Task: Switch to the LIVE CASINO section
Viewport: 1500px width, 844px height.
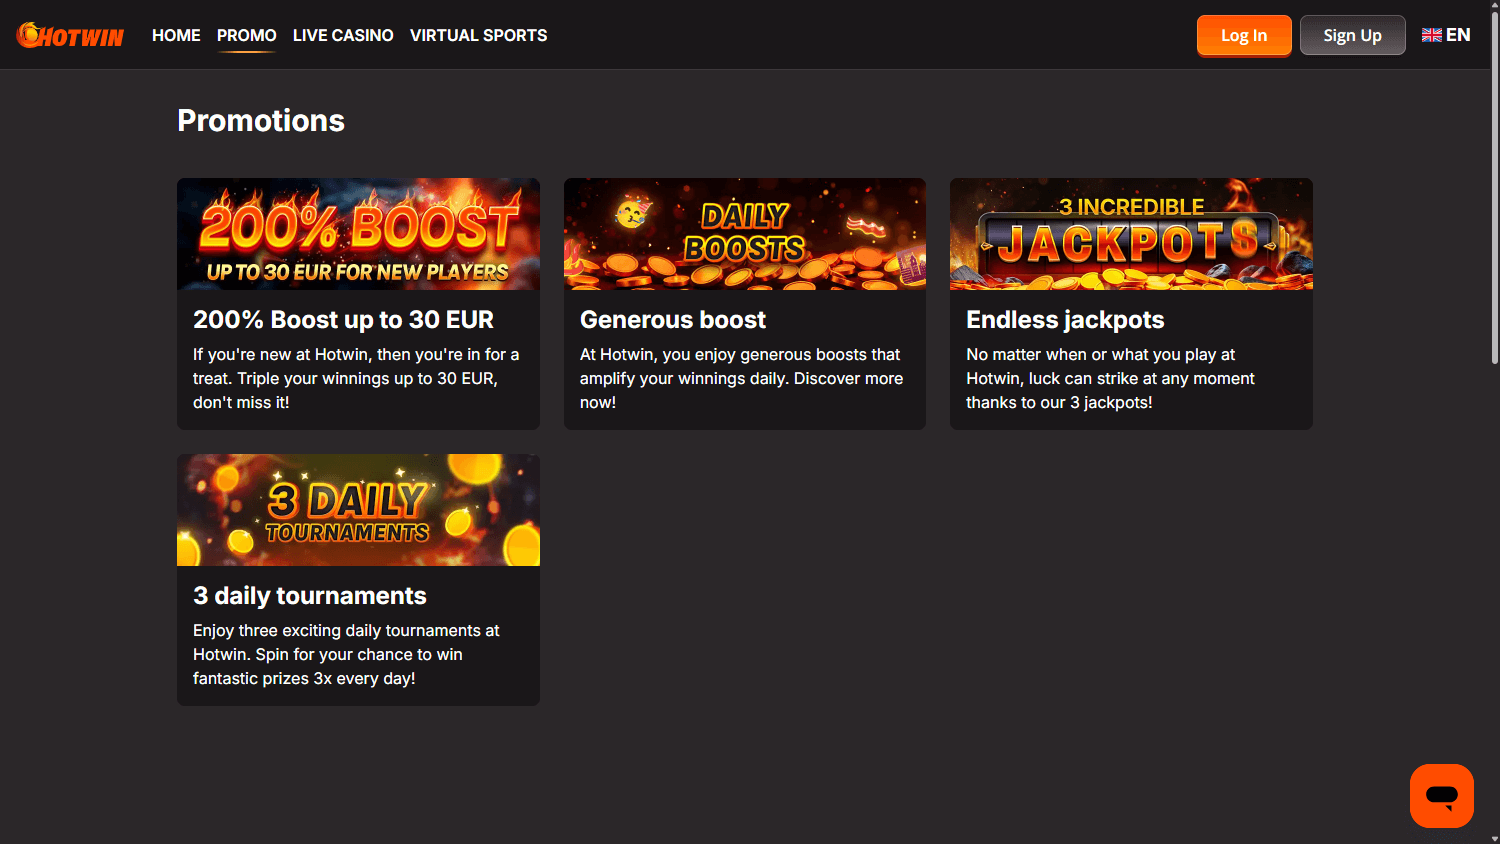Action: 342,35
